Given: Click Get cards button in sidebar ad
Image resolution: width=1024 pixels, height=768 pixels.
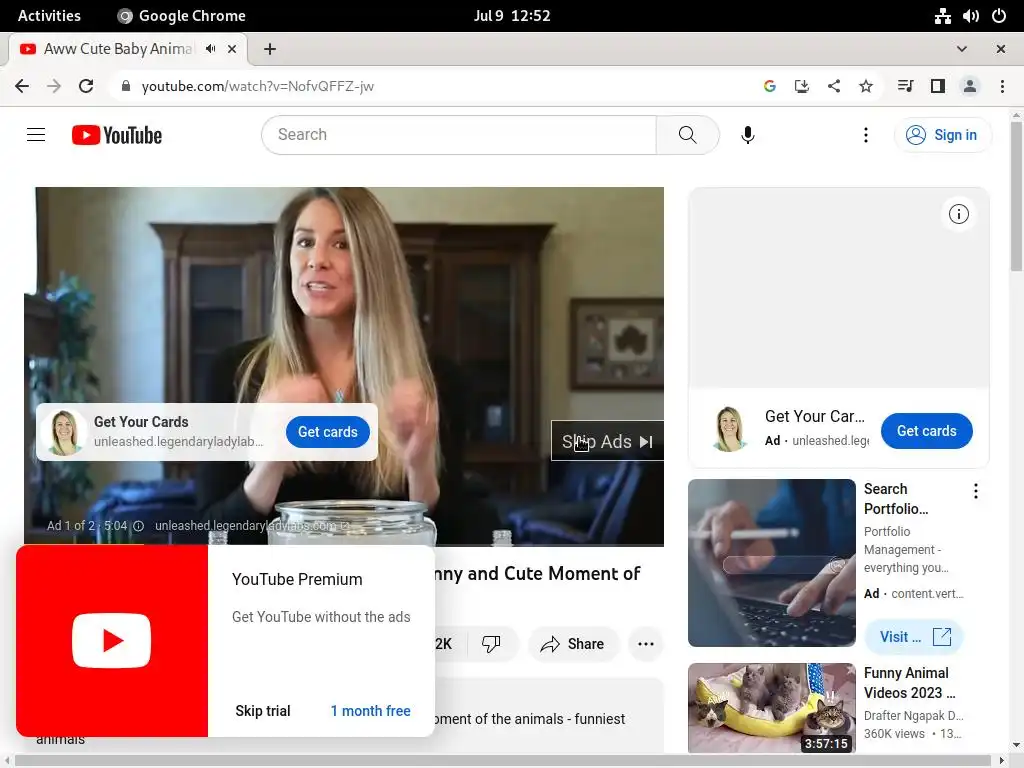Looking at the screenshot, I should 926,431.
